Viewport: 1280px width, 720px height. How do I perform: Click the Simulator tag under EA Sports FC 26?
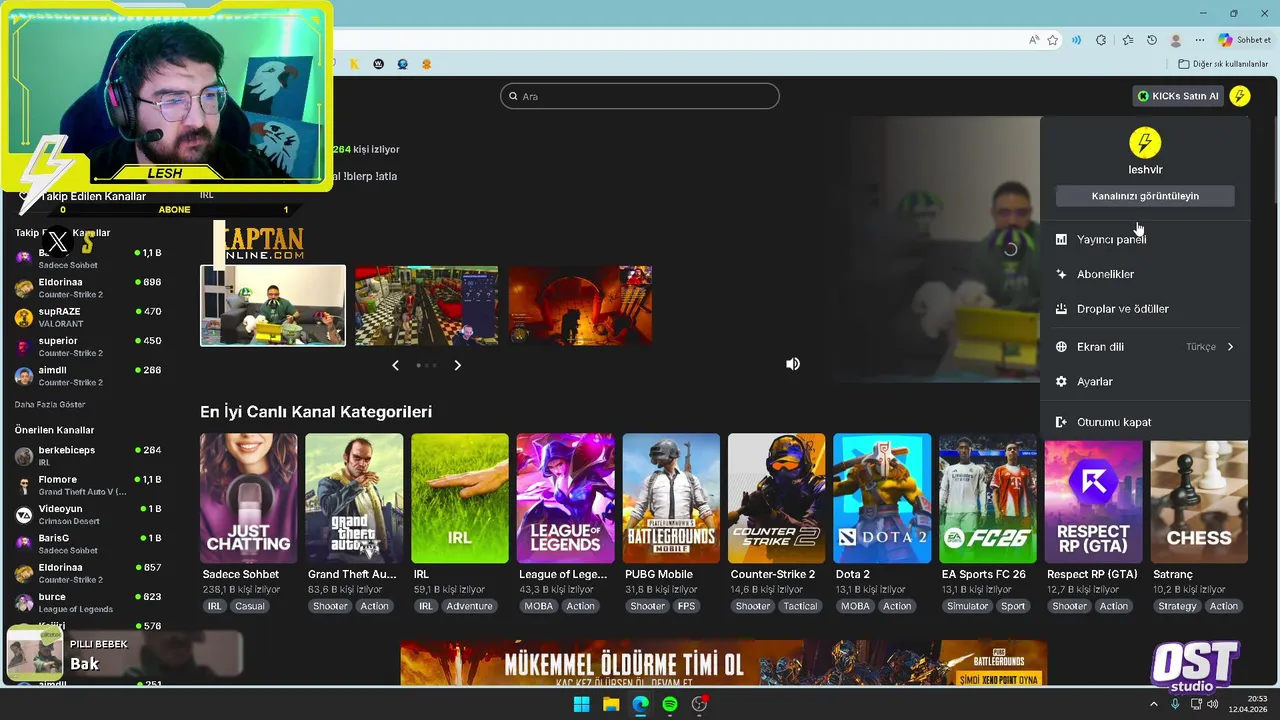click(x=967, y=606)
